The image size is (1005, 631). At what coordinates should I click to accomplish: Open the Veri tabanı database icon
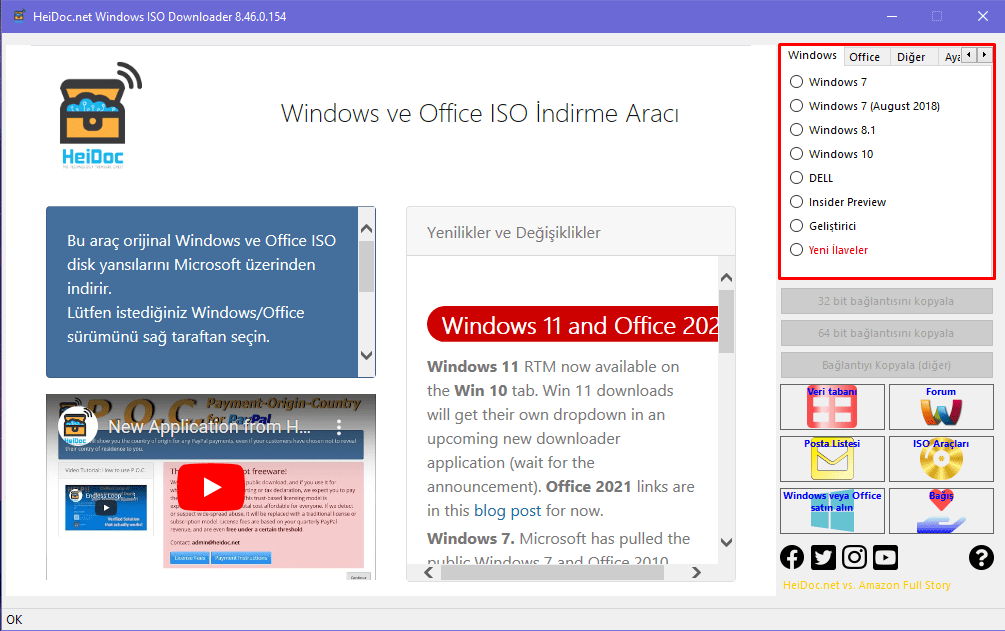(x=832, y=407)
